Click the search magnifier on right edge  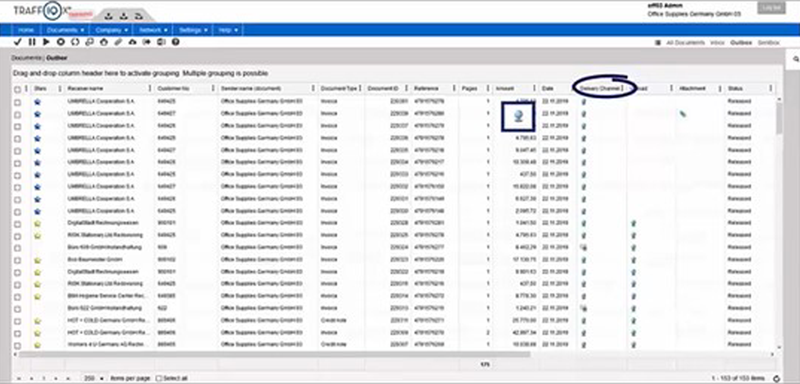pos(795,59)
